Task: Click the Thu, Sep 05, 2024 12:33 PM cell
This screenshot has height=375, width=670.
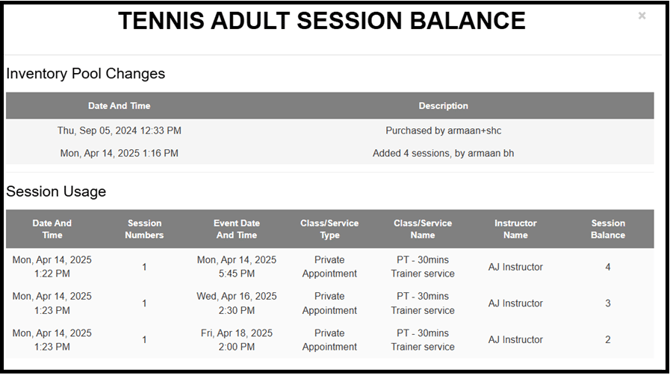Action: tap(119, 131)
